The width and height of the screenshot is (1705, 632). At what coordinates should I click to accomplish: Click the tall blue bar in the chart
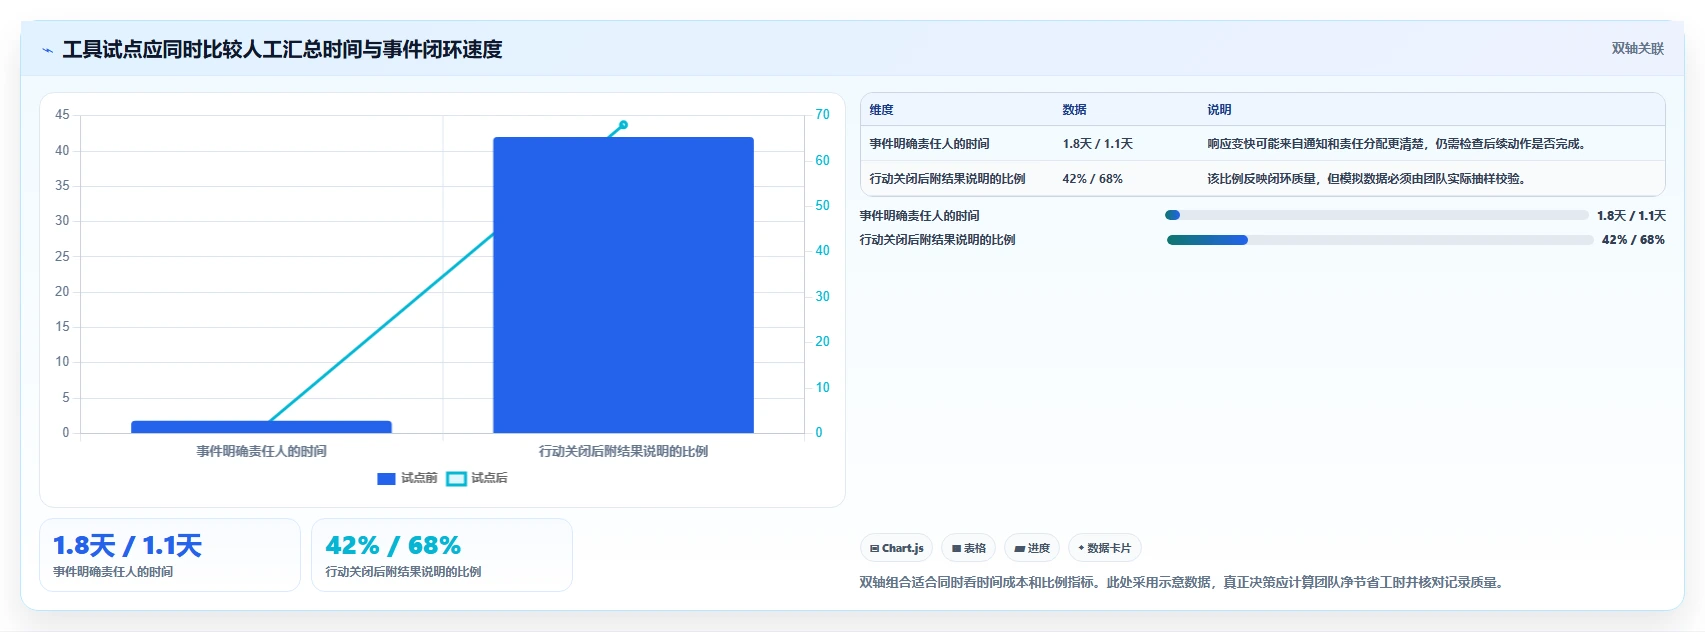[x=623, y=285]
